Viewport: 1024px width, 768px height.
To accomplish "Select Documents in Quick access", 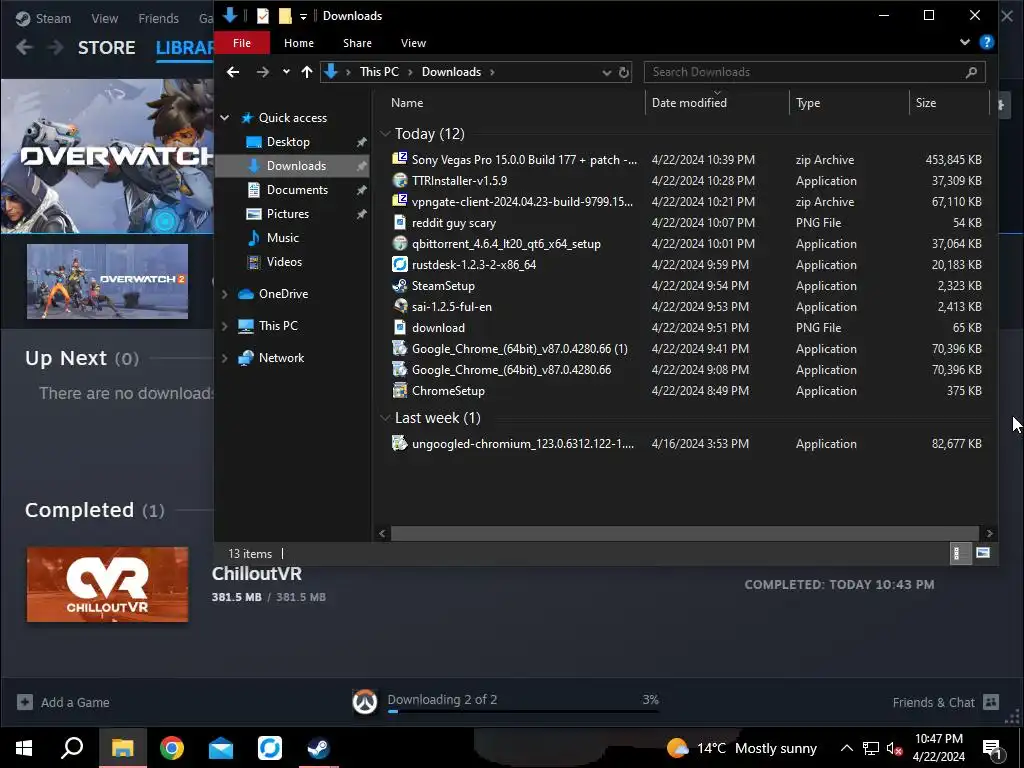I will (x=297, y=189).
